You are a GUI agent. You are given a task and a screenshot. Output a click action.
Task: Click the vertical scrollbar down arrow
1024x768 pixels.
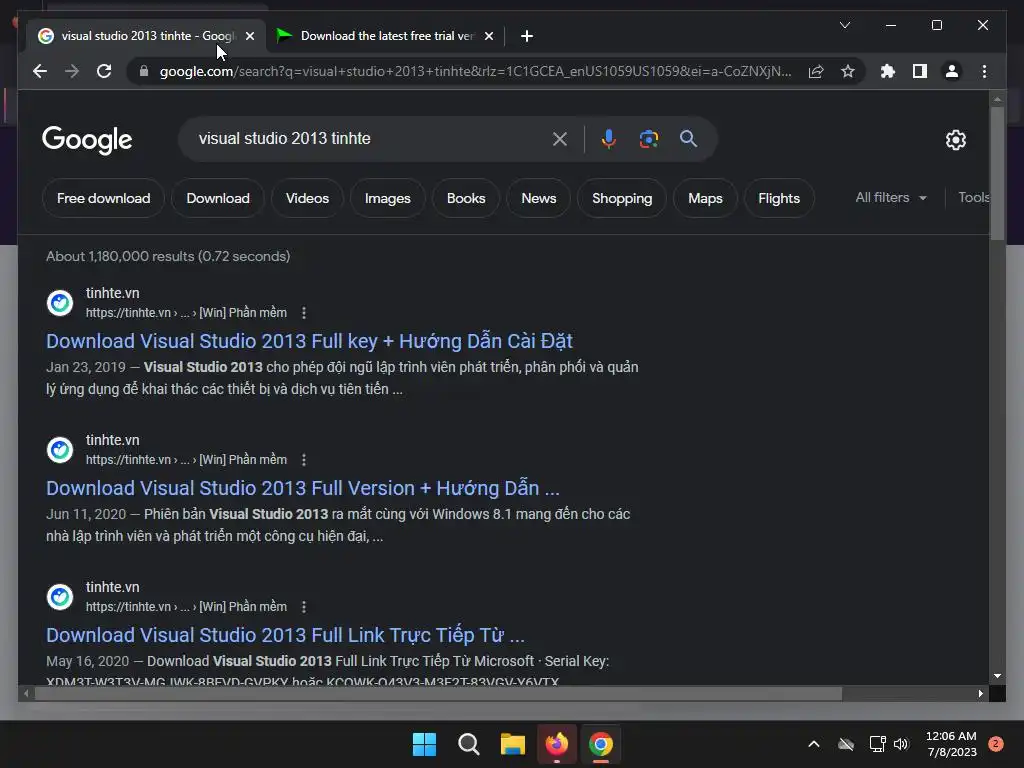coord(997,676)
